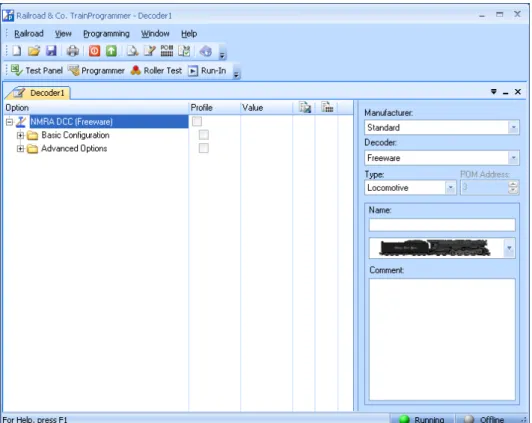This screenshot has width=532, height=423.
Task: Click the read decoder magnifier icon
Action: pyautogui.click(x=132, y=51)
